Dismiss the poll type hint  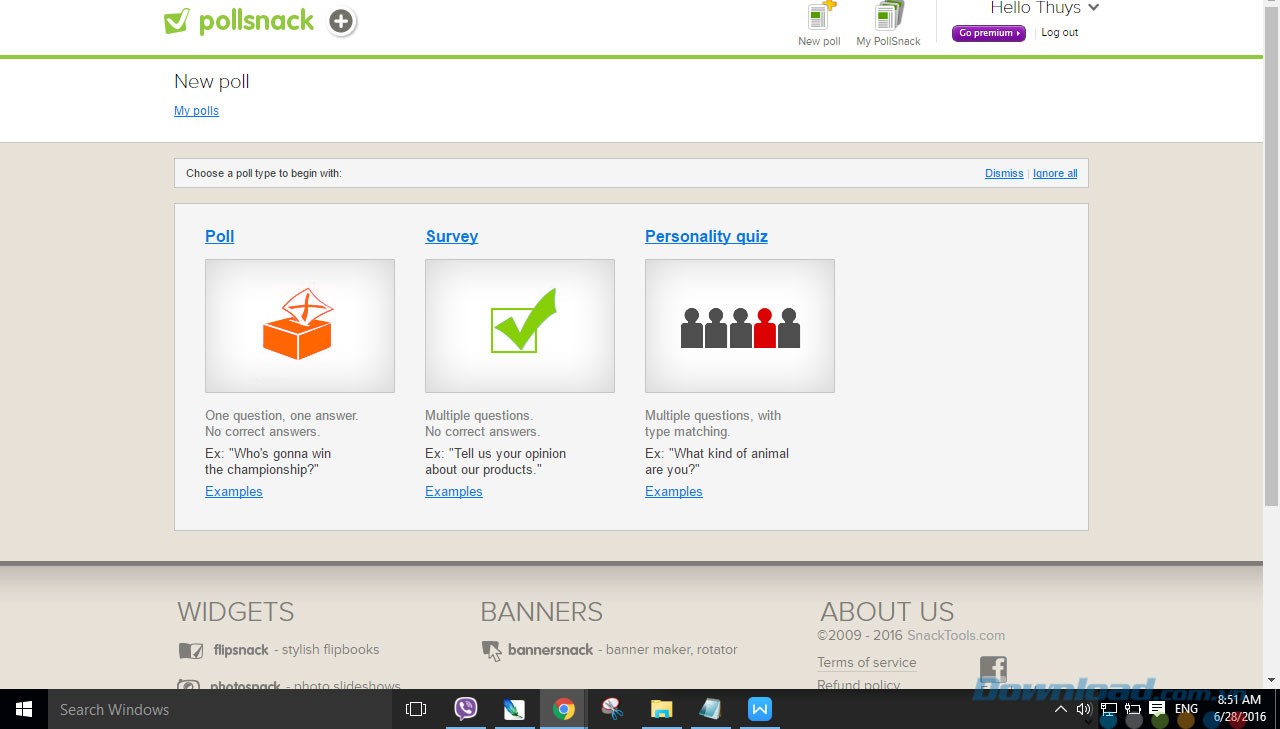pyautogui.click(x=1004, y=173)
